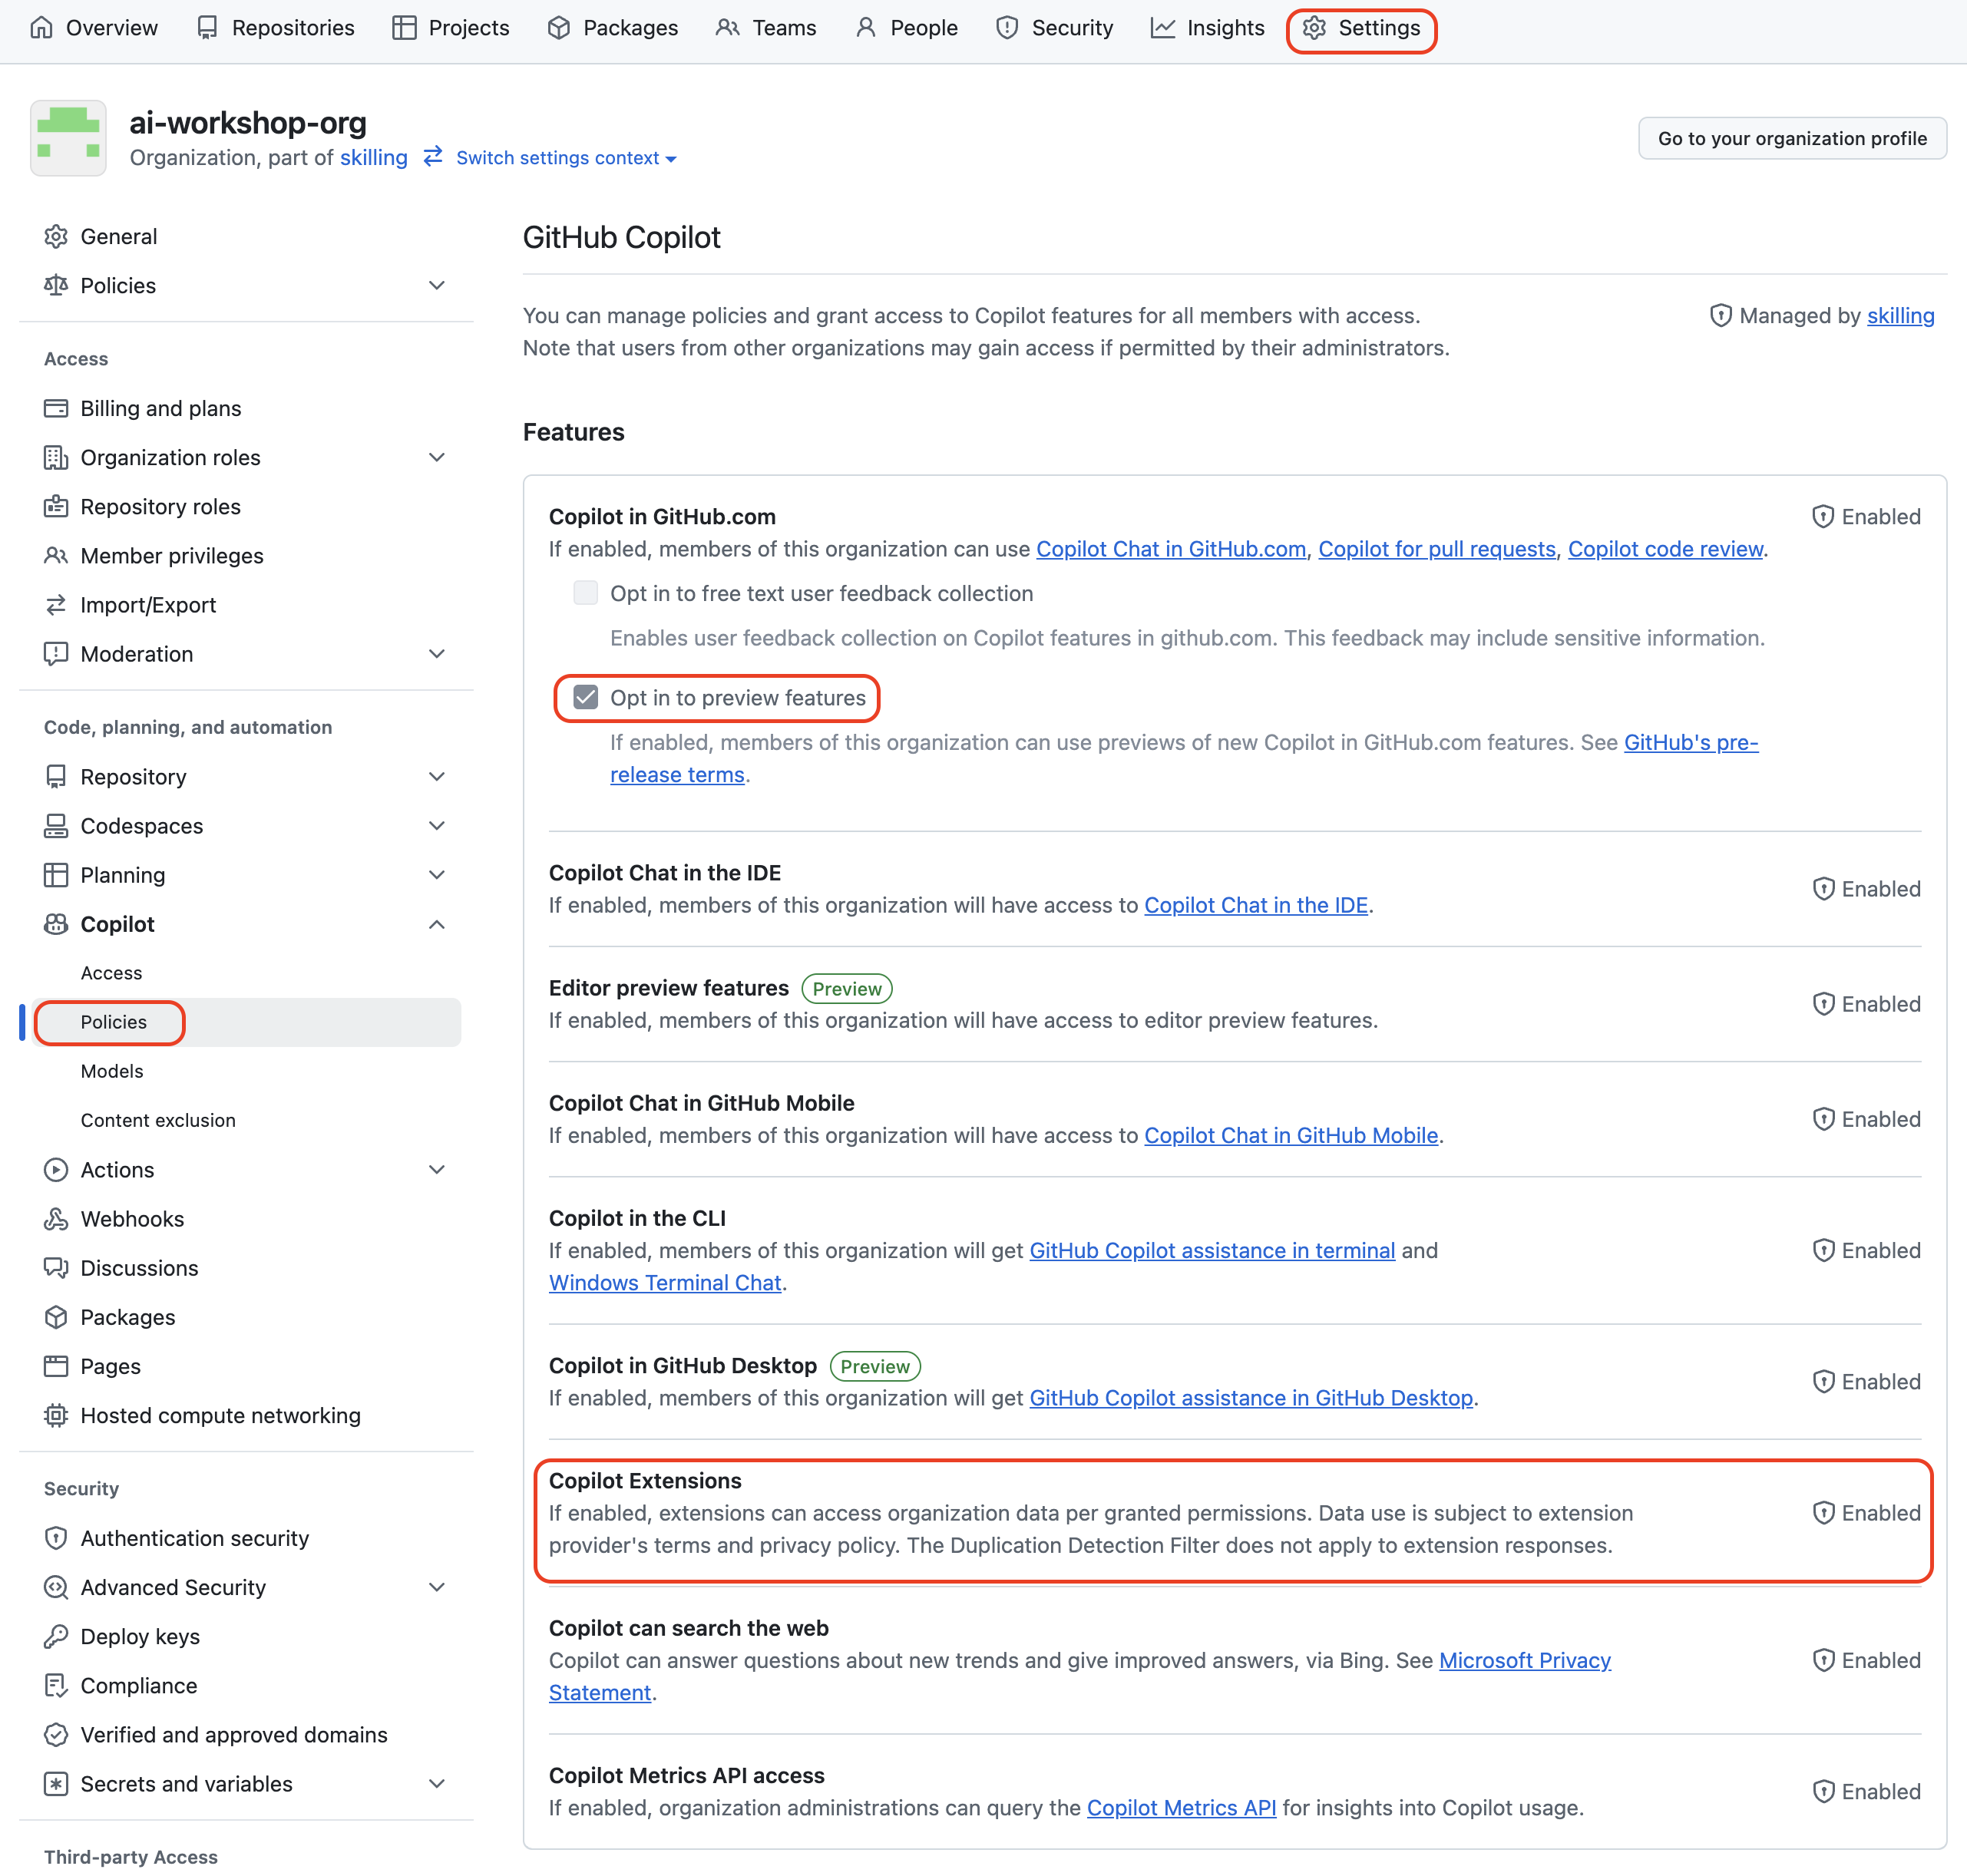Click the Import/Export arrows icon
Viewport: 1967px width, 1876px height.
tap(56, 605)
